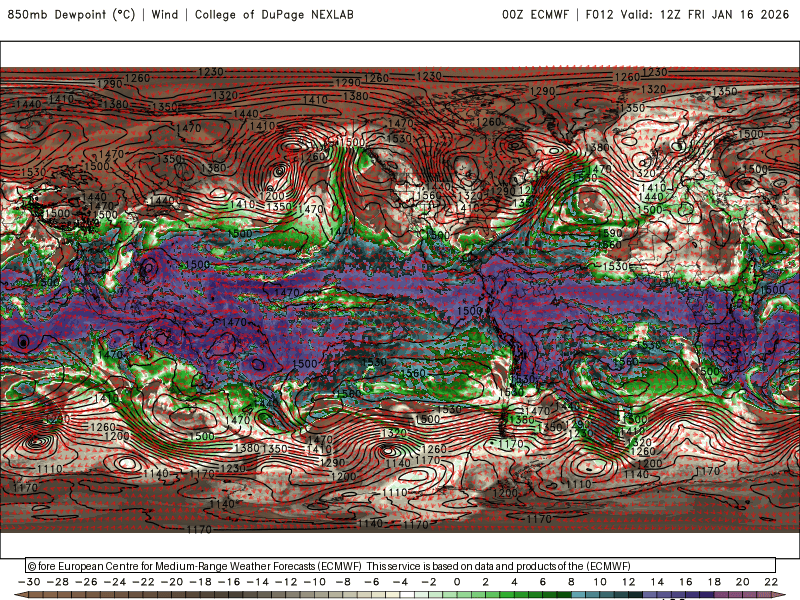Click the "Wind" label in the header
This screenshot has width=800, height=600.
165,15
